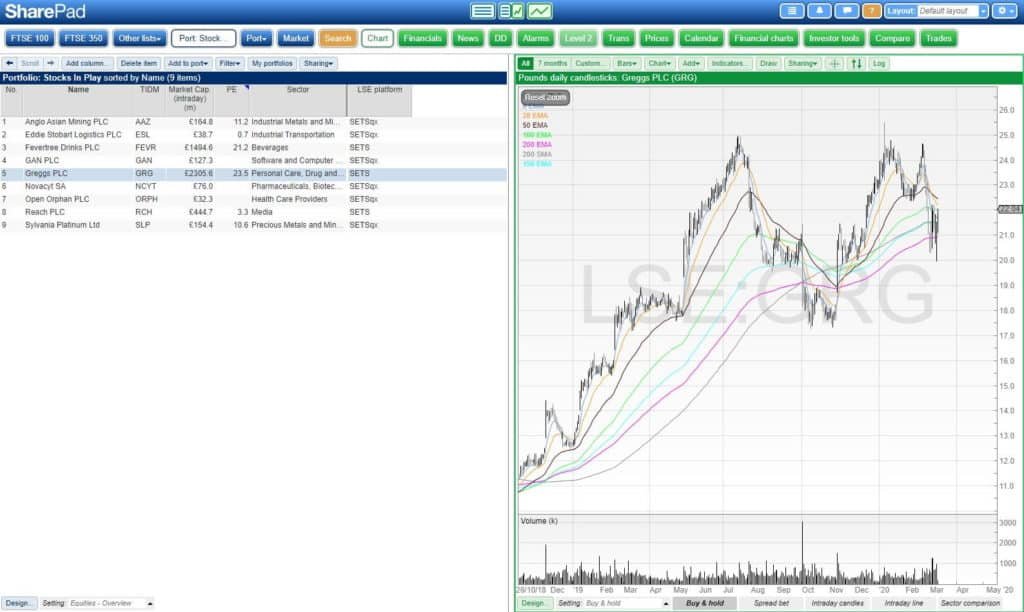Open the Financial charts tab
This screenshot has height=612, width=1024.
pyautogui.click(x=763, y=39)
